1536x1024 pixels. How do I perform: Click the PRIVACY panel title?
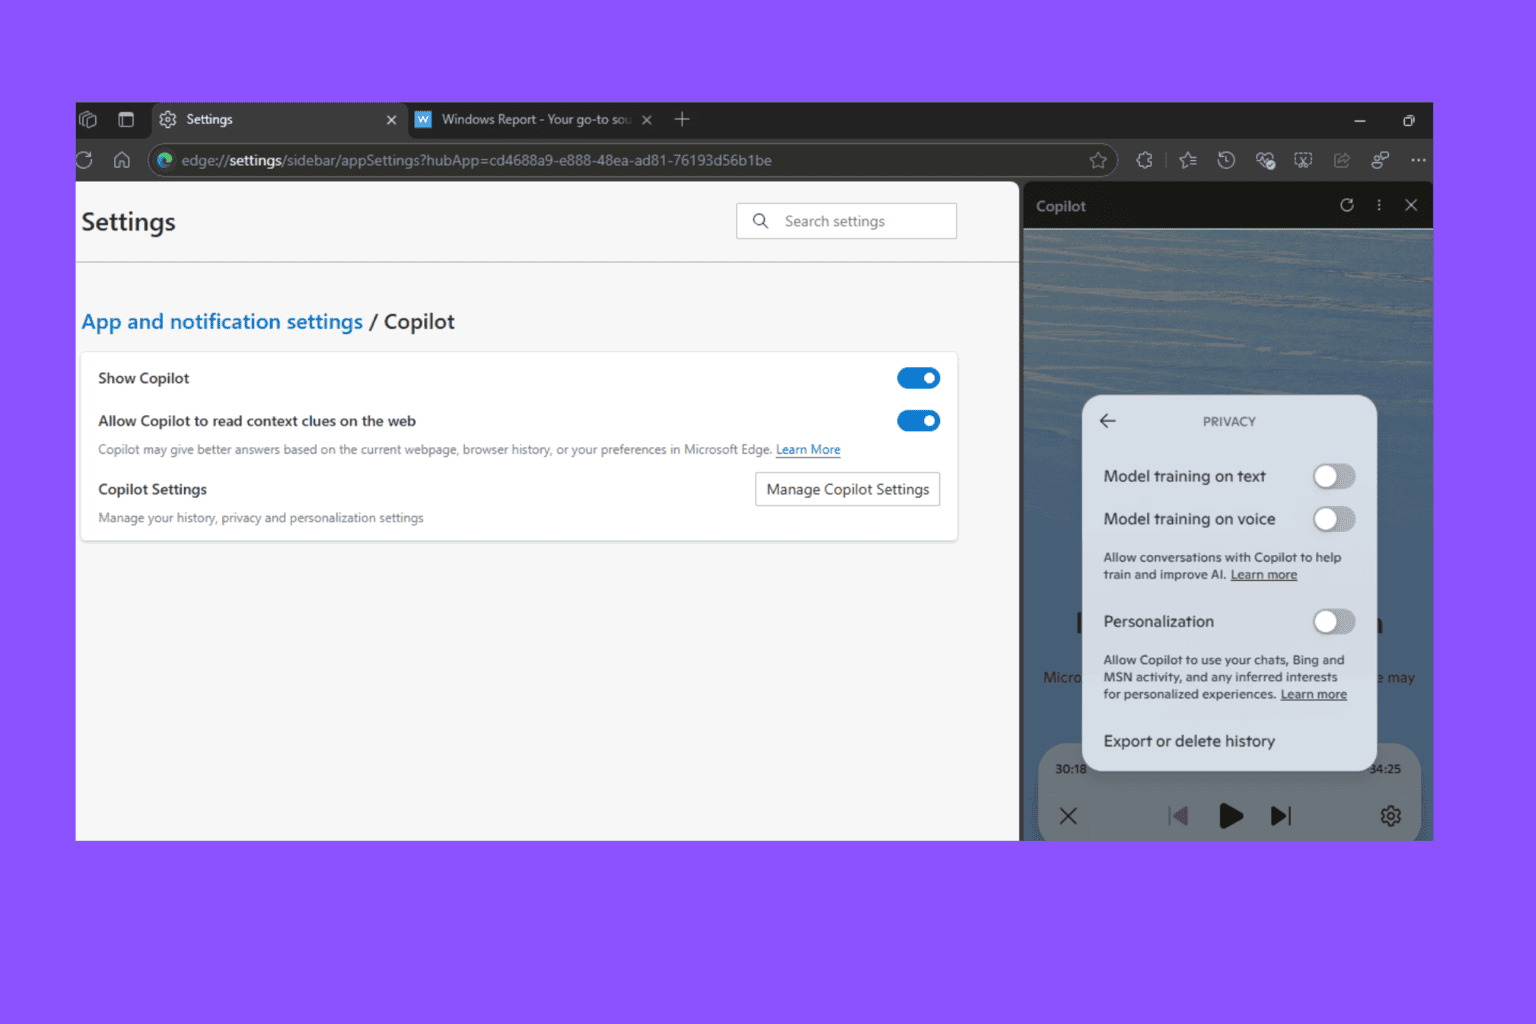(x=1229, y=422)
